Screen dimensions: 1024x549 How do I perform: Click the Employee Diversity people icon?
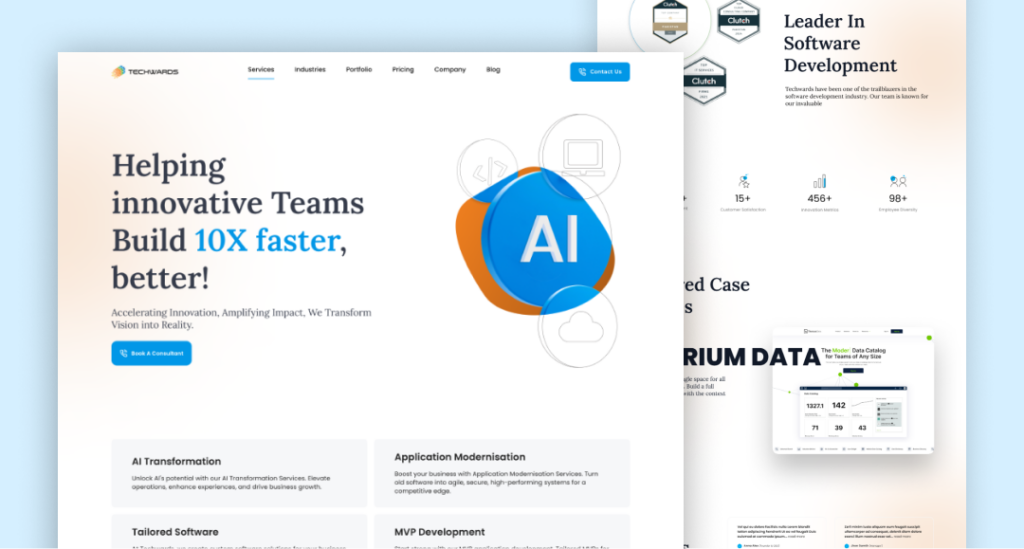click(897, 182)
